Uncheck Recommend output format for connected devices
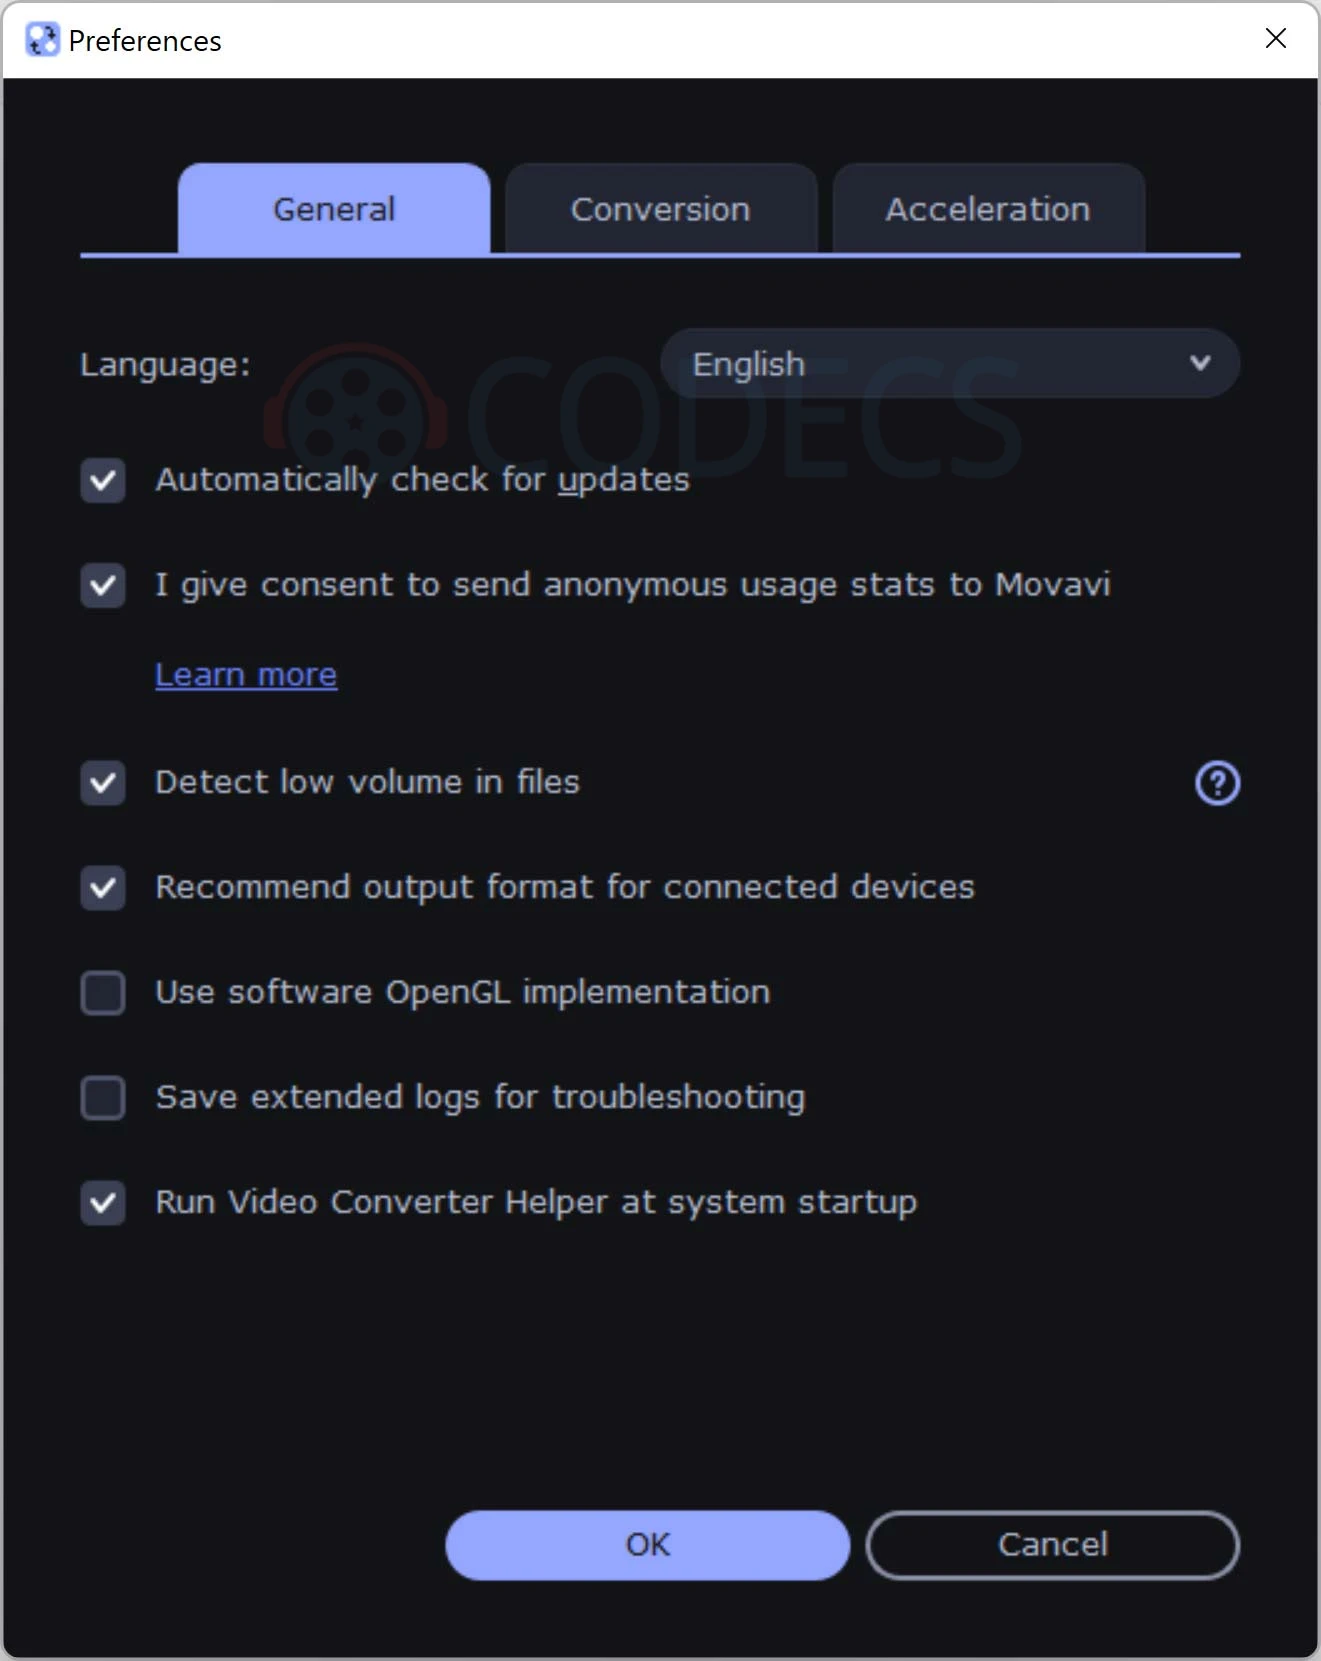1321x1661 pixels. pyautogui.click(x=103, y=888)
